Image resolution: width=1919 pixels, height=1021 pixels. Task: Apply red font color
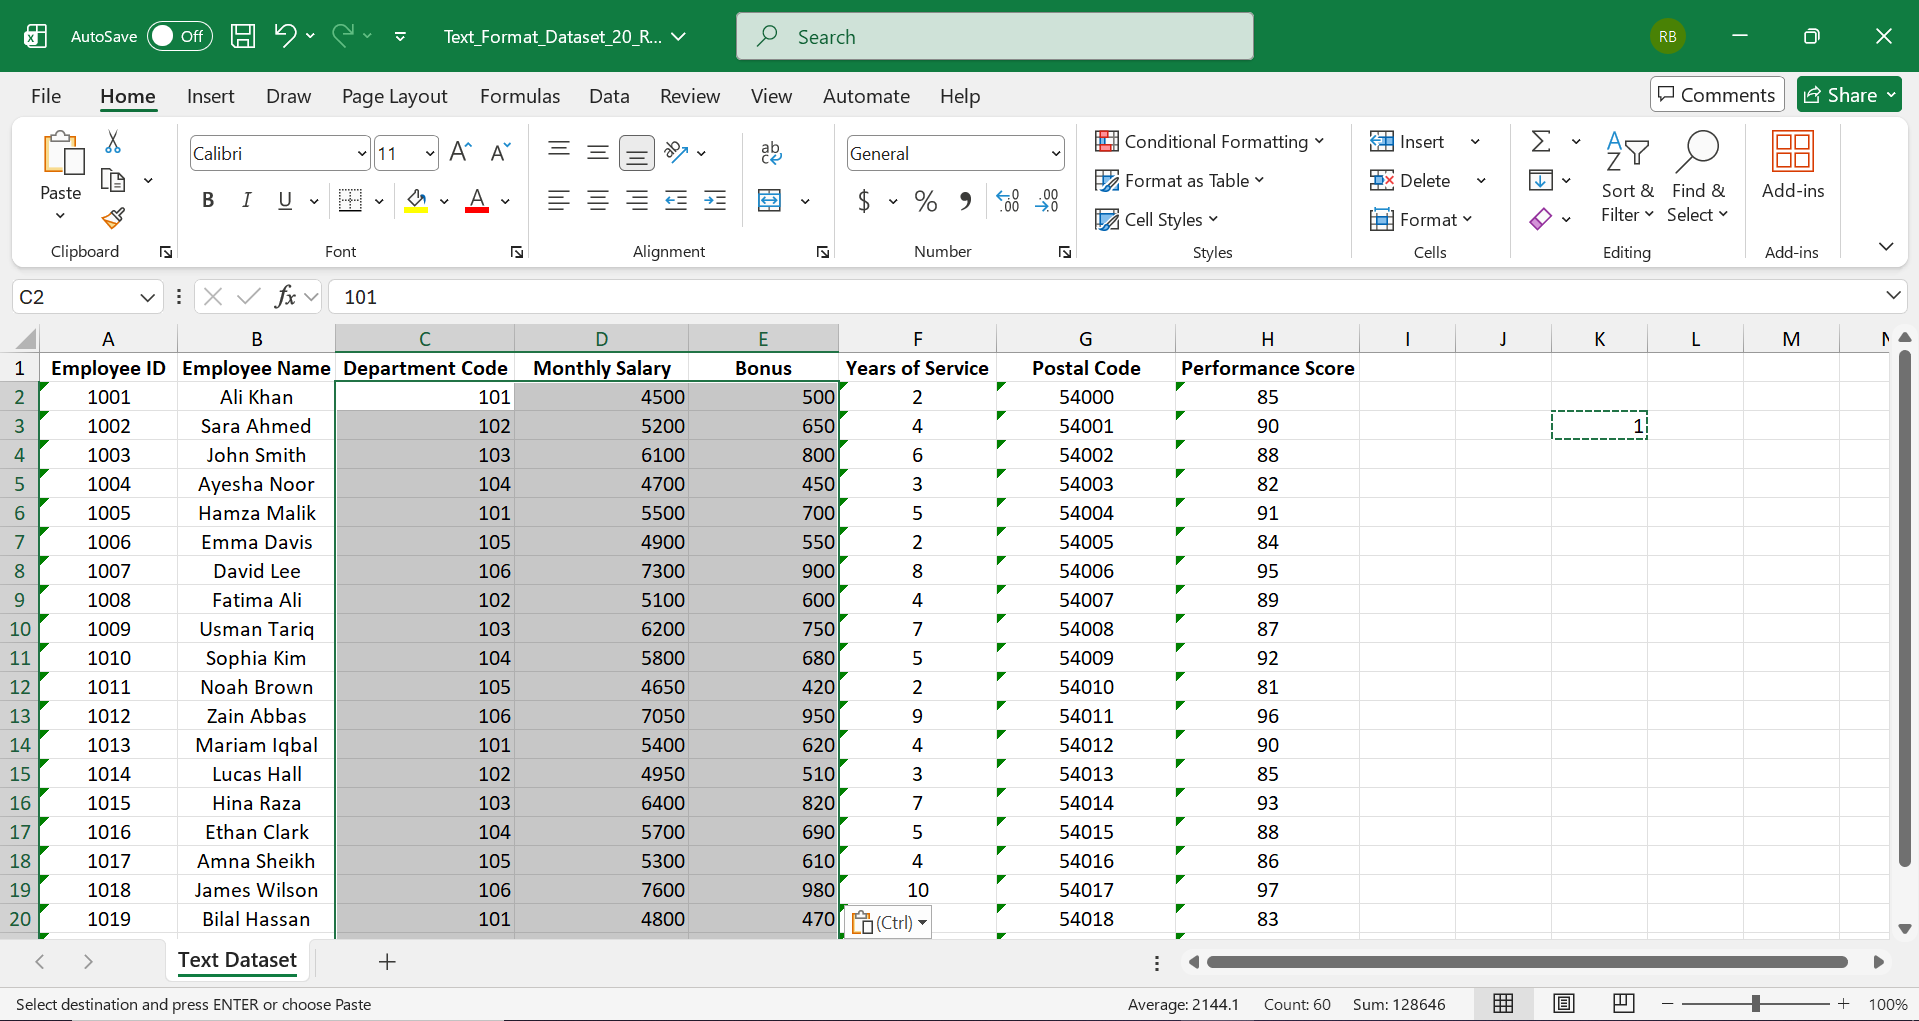pyautogui.click(x=477, y=201)
